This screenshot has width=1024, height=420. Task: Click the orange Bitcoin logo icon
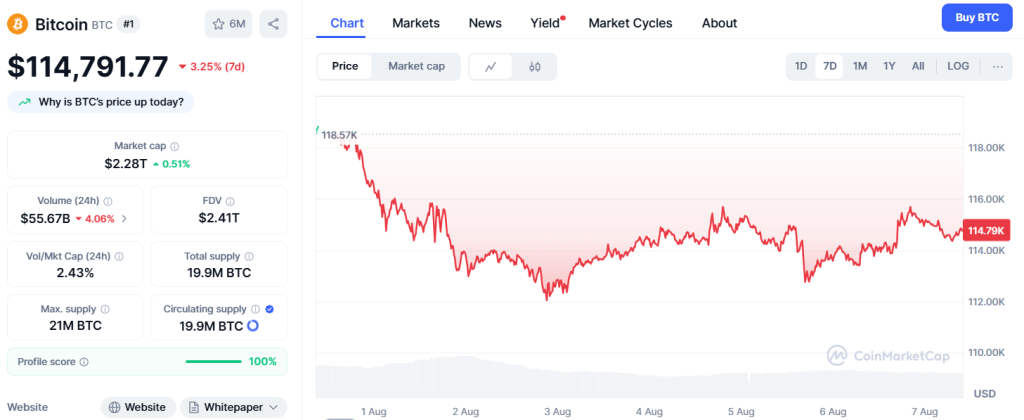pos(17,23)
